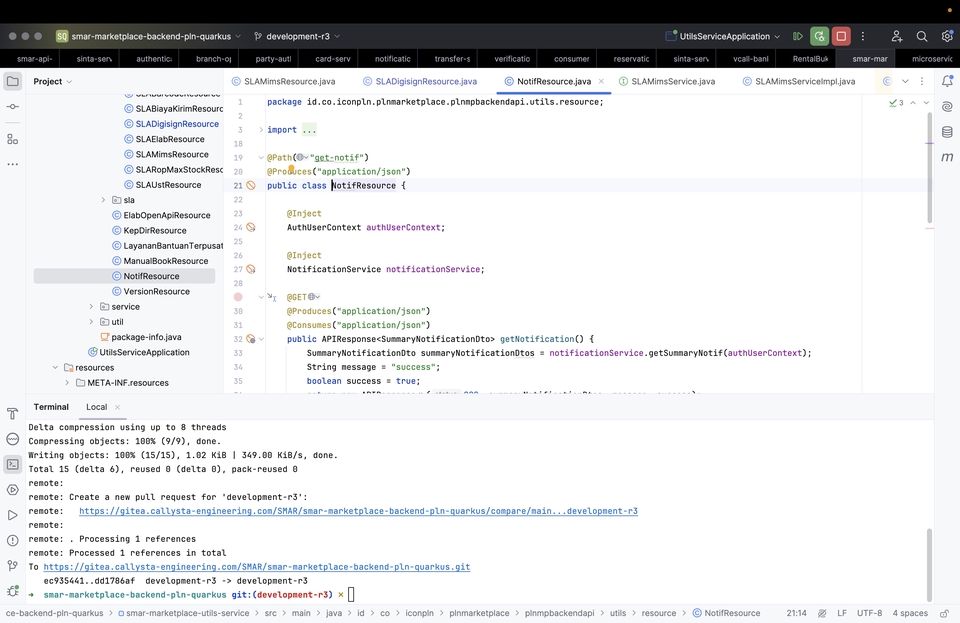Open the Maven tool window icon
The image size is (960, 623).
click(947, 157)
